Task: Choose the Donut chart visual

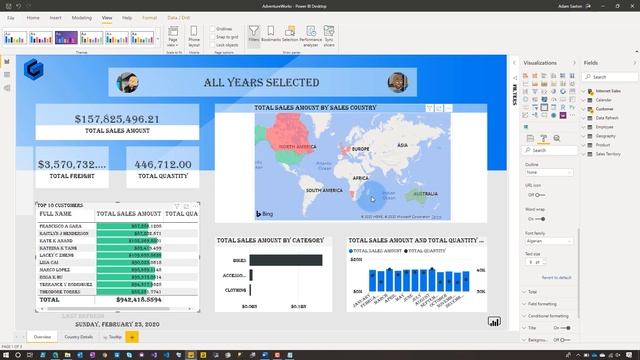Action: [563, 91]
